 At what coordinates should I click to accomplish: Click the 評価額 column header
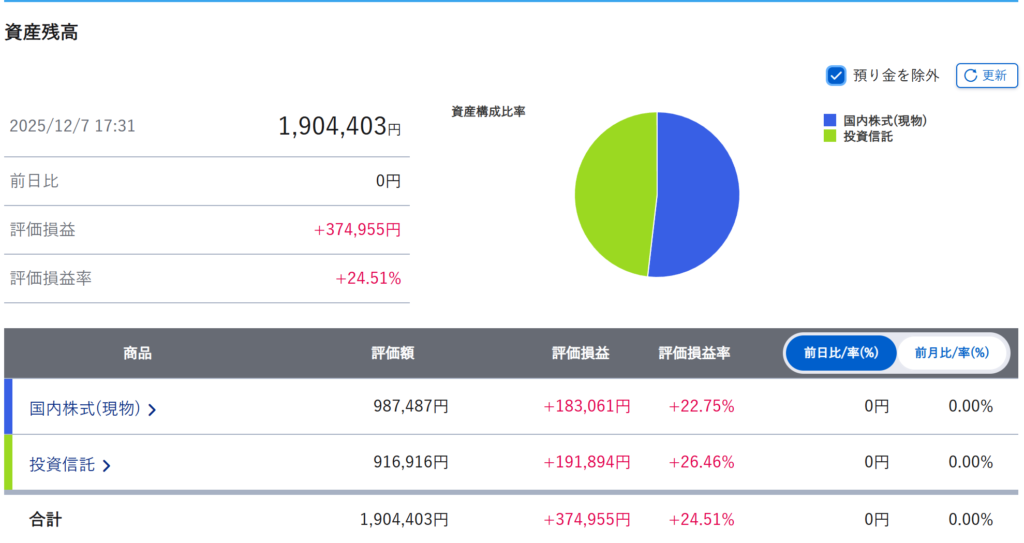point(393,353)
